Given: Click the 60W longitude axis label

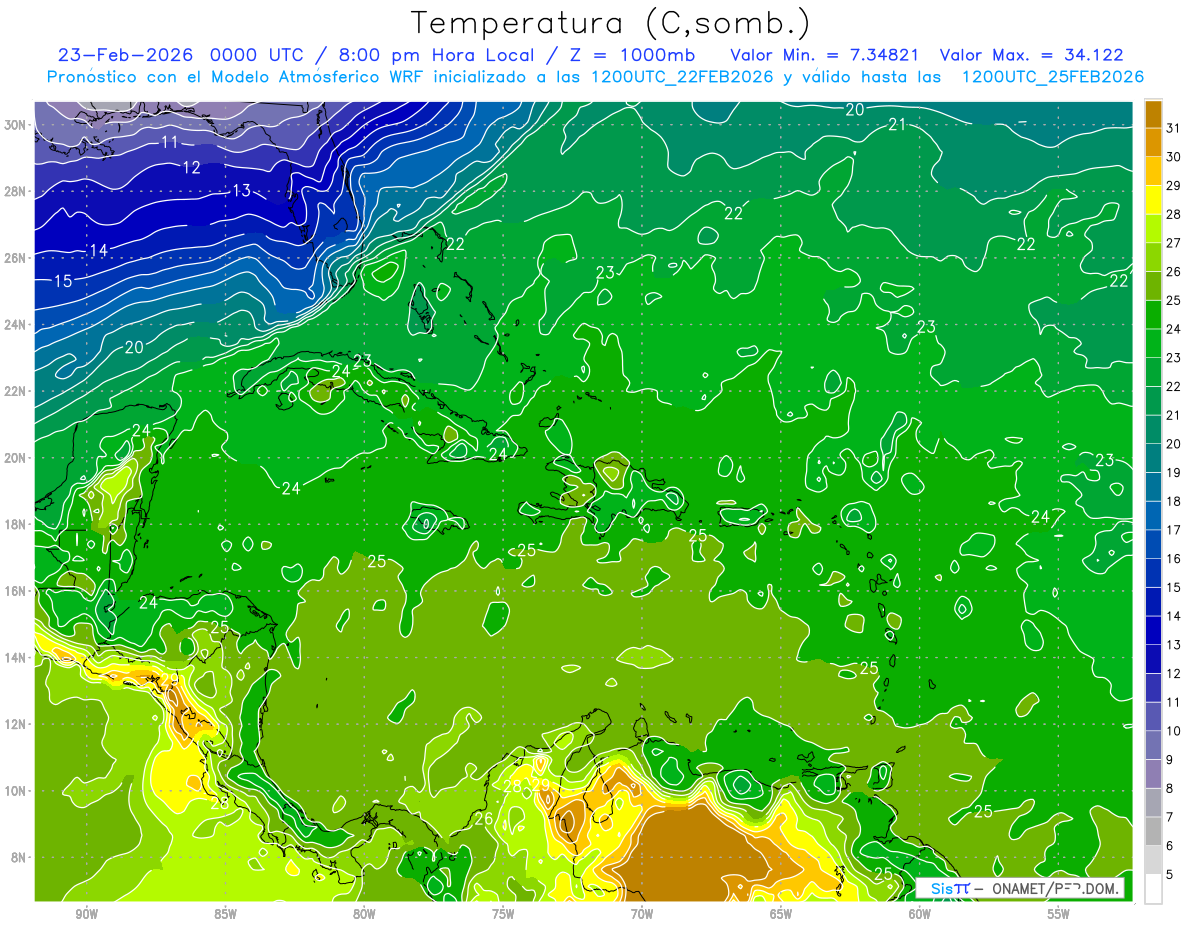Looking at the screenshot, I should pyautogui.click(x=920, y=913).
